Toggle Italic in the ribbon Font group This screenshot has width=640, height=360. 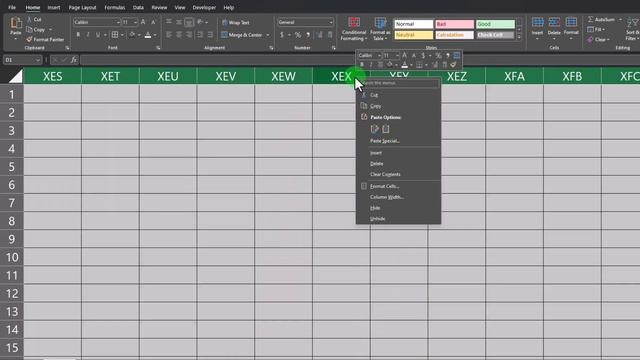[x=88, y=35]
